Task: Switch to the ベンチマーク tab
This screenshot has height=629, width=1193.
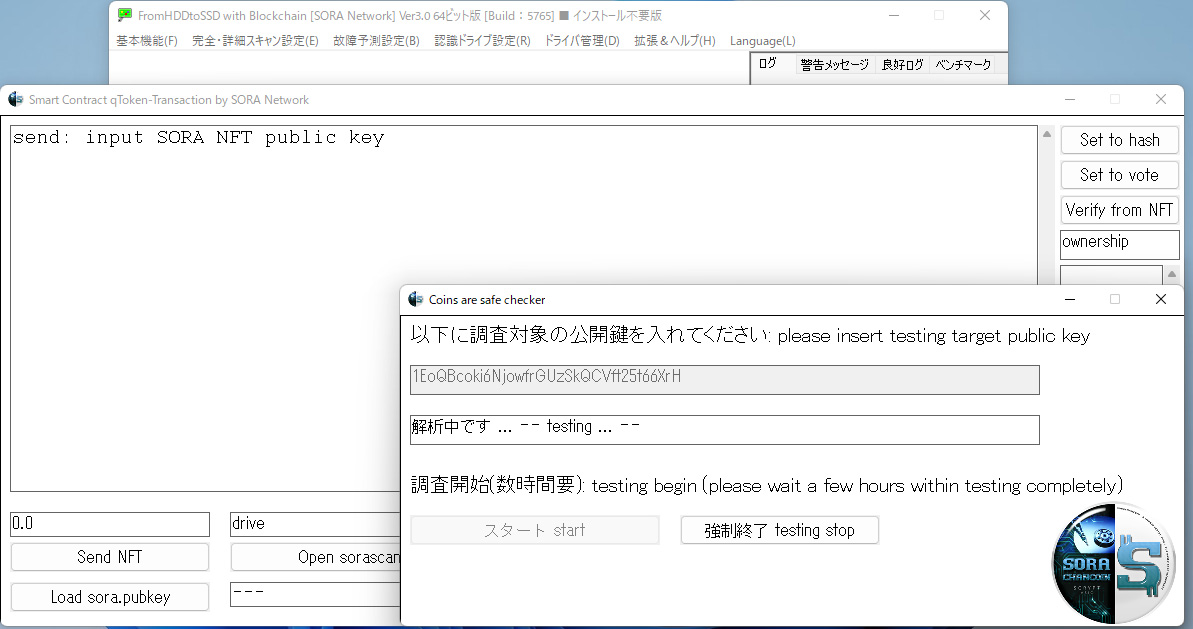Action: point(963,65)
